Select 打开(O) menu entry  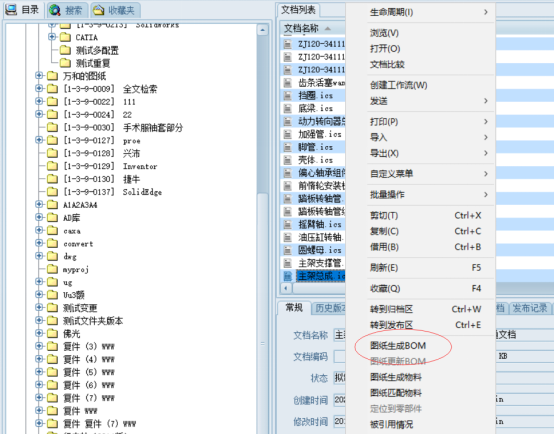point(385,48)
